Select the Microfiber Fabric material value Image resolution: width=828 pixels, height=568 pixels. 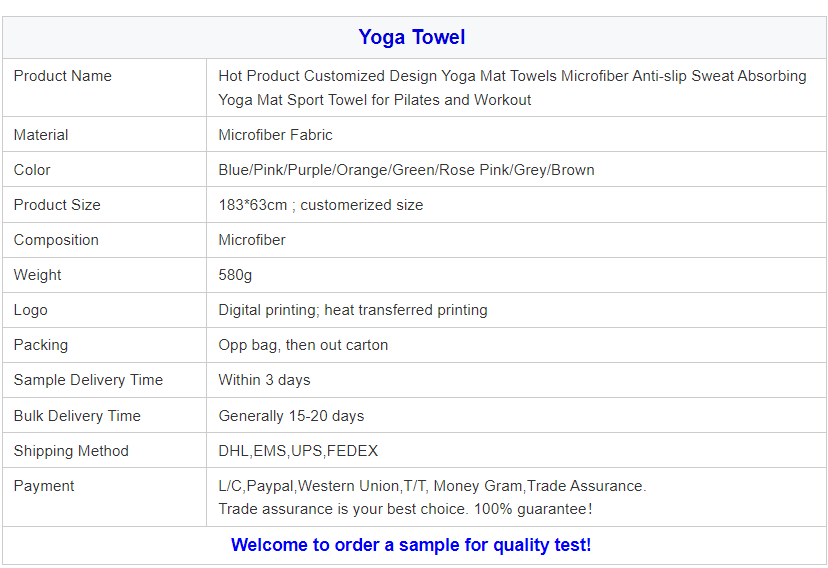tap(276, 135)
